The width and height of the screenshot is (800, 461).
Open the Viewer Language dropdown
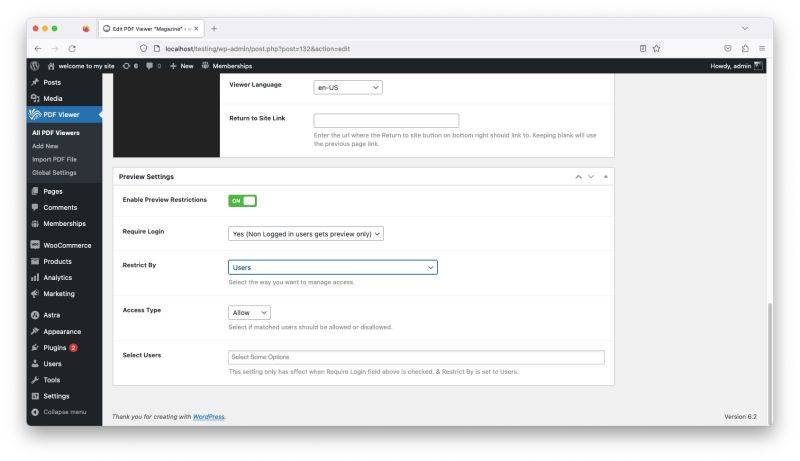[x=348, y=87]
